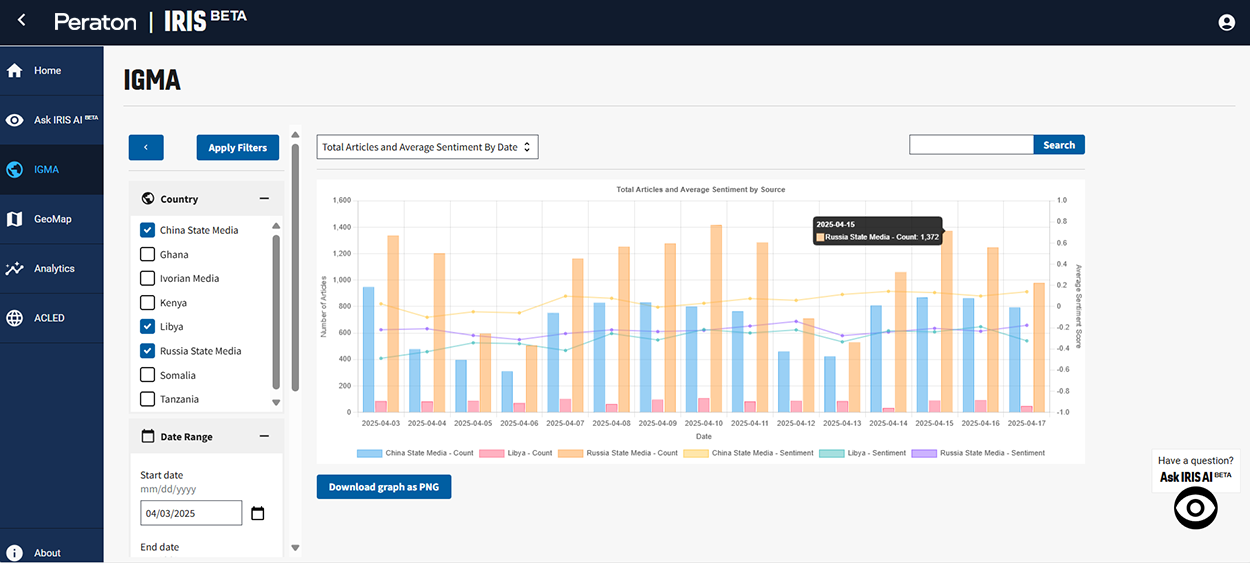
Task: Open the Ask IRIS AI eye icon widget
Action: point(1195,509)
